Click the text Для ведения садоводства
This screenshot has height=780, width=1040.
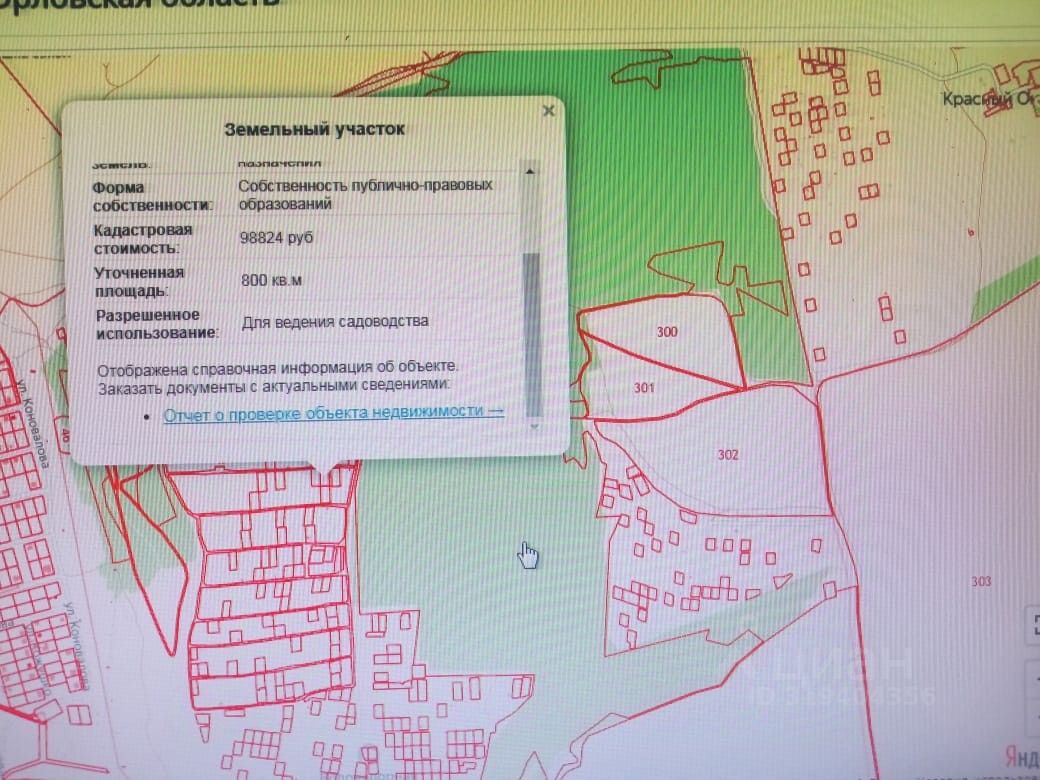click(335, 322)
